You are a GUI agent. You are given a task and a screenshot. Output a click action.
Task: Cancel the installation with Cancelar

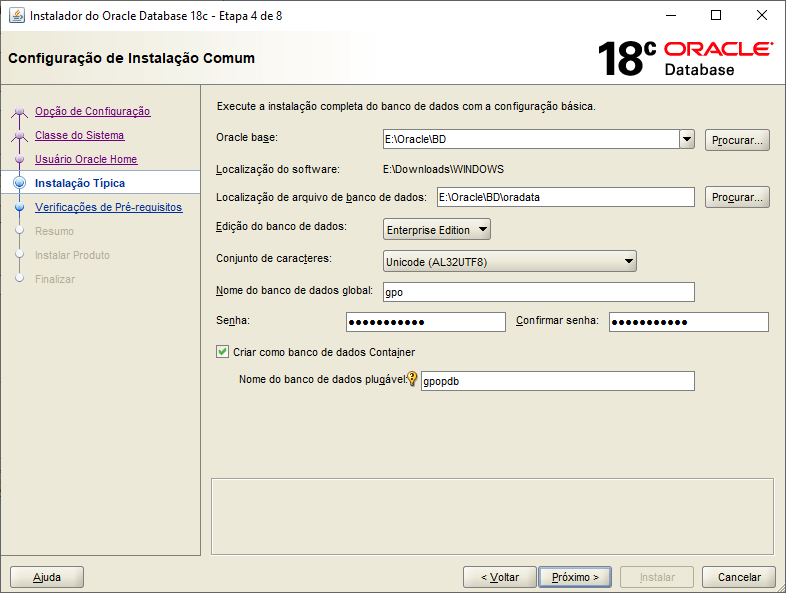coord(738,577)
